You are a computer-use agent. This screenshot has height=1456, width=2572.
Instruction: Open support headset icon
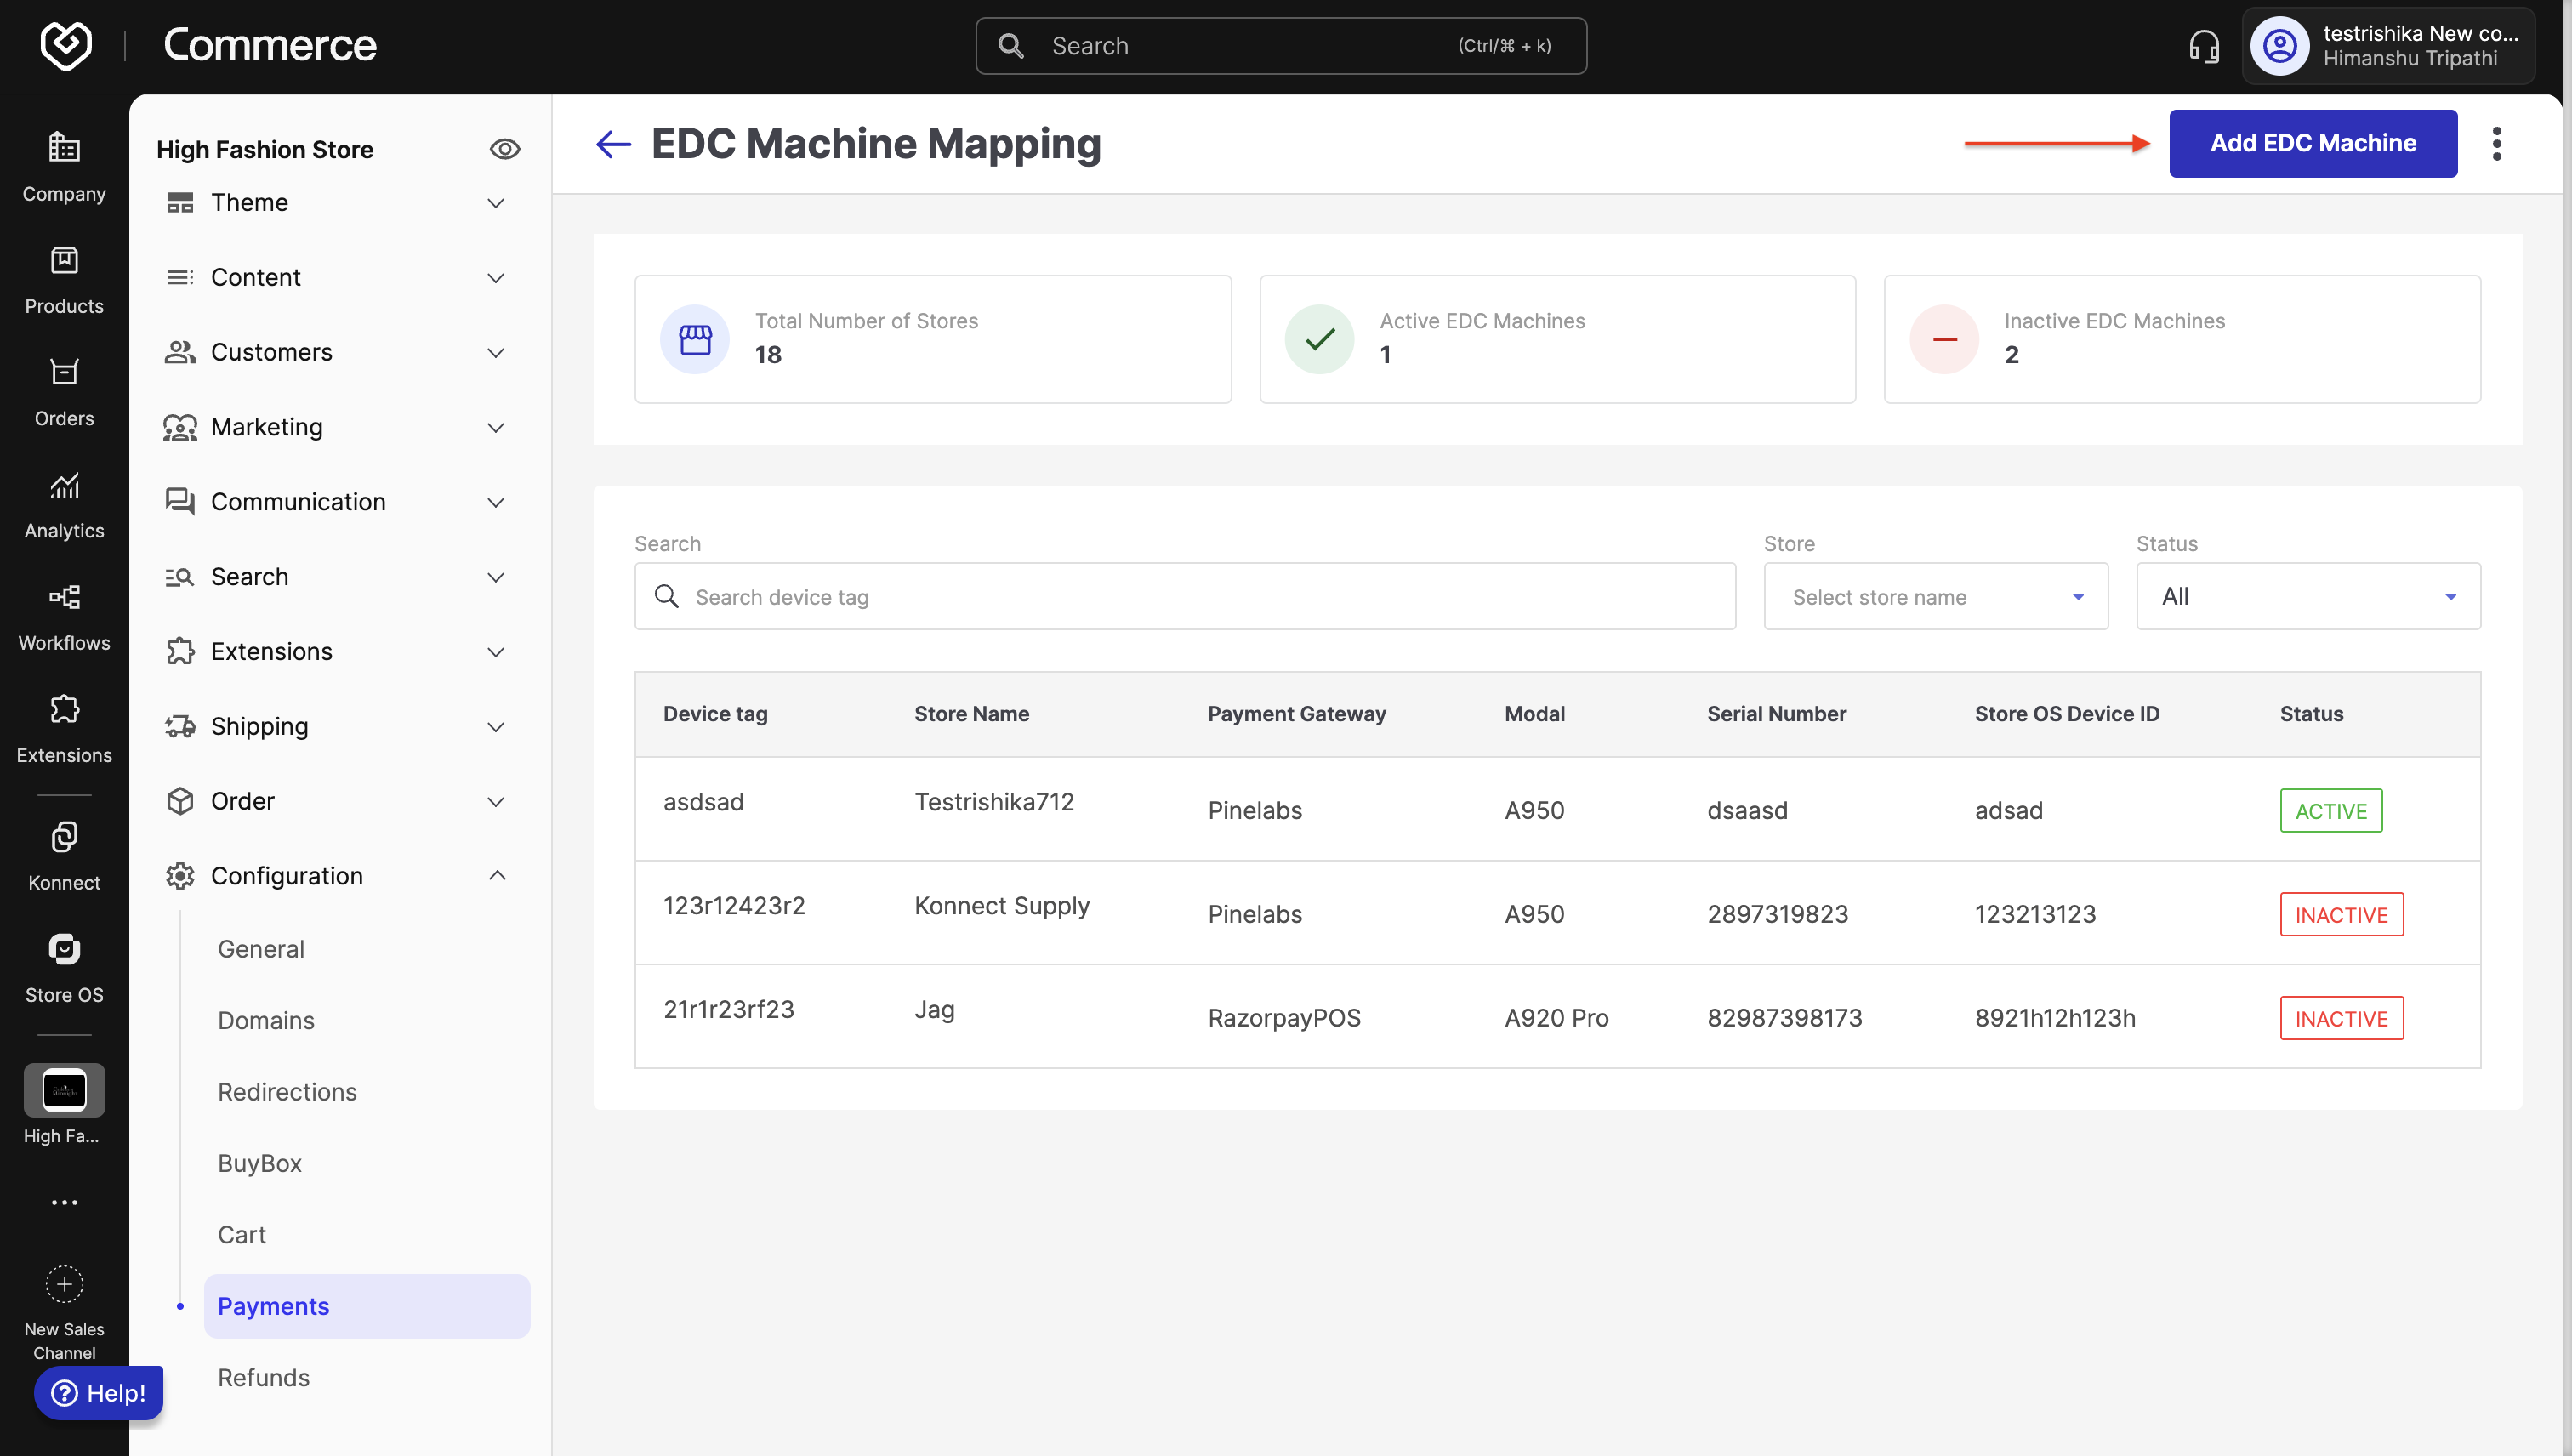click(2204, 46)
